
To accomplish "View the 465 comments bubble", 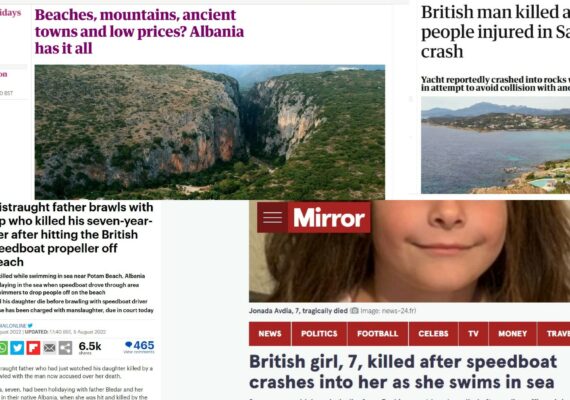I will 140,346.
